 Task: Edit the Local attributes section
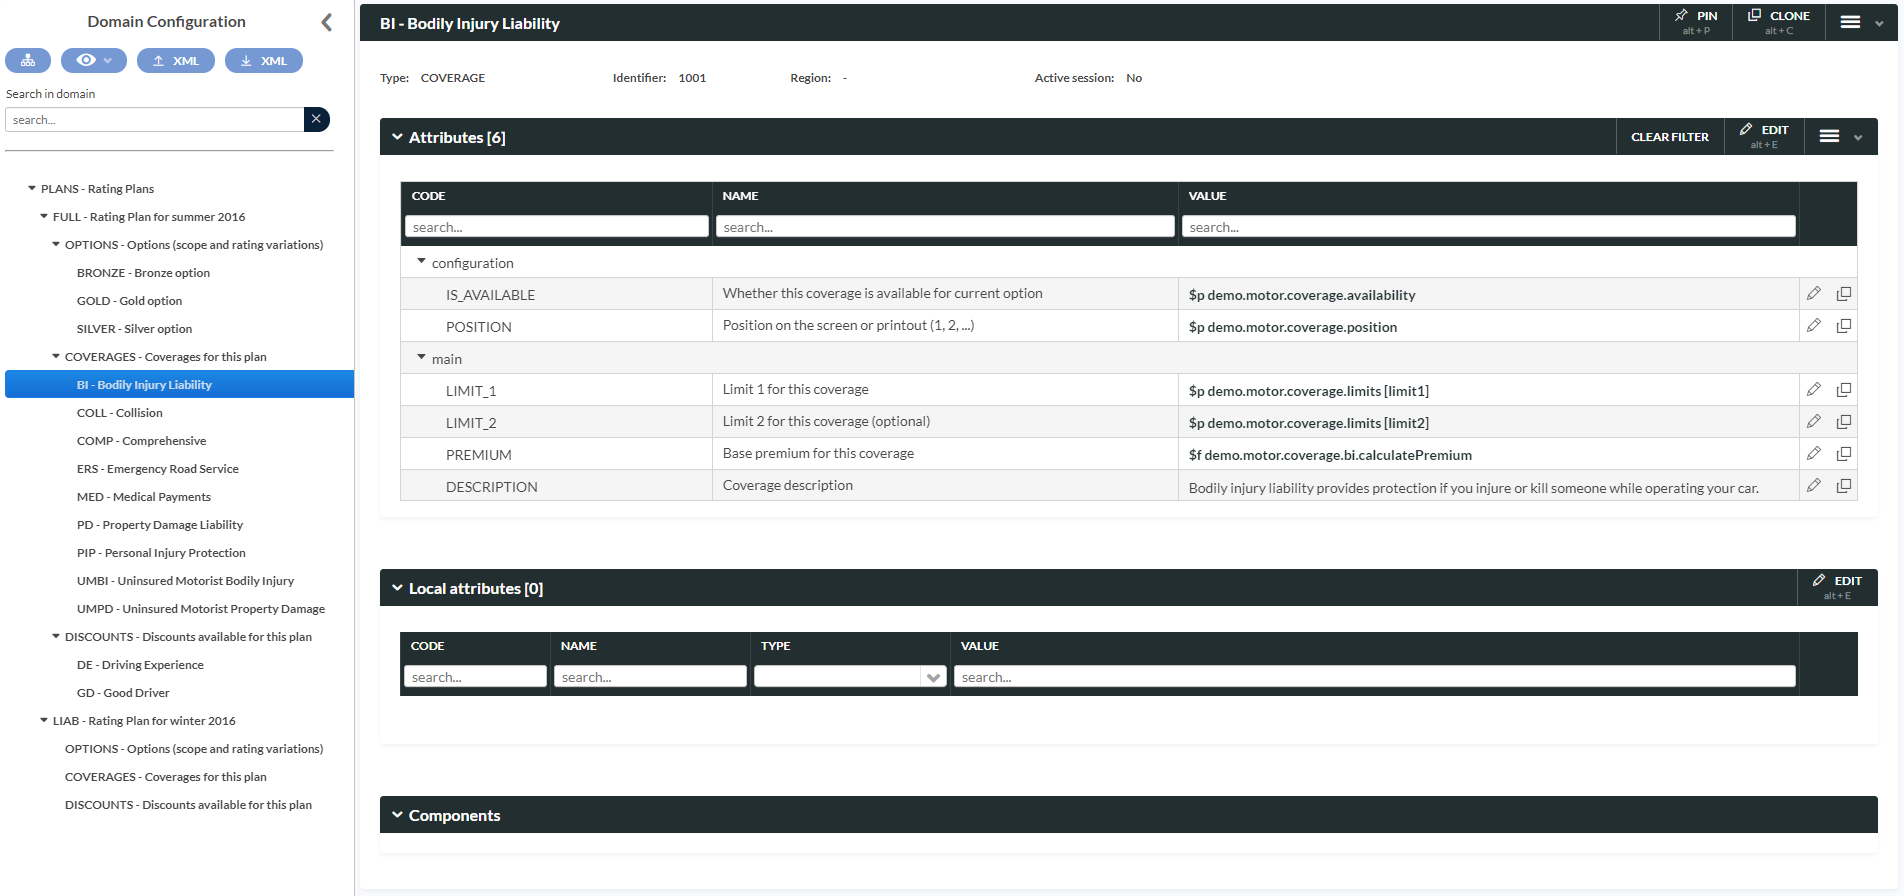pyautogui.click(x=1837, y=588)
